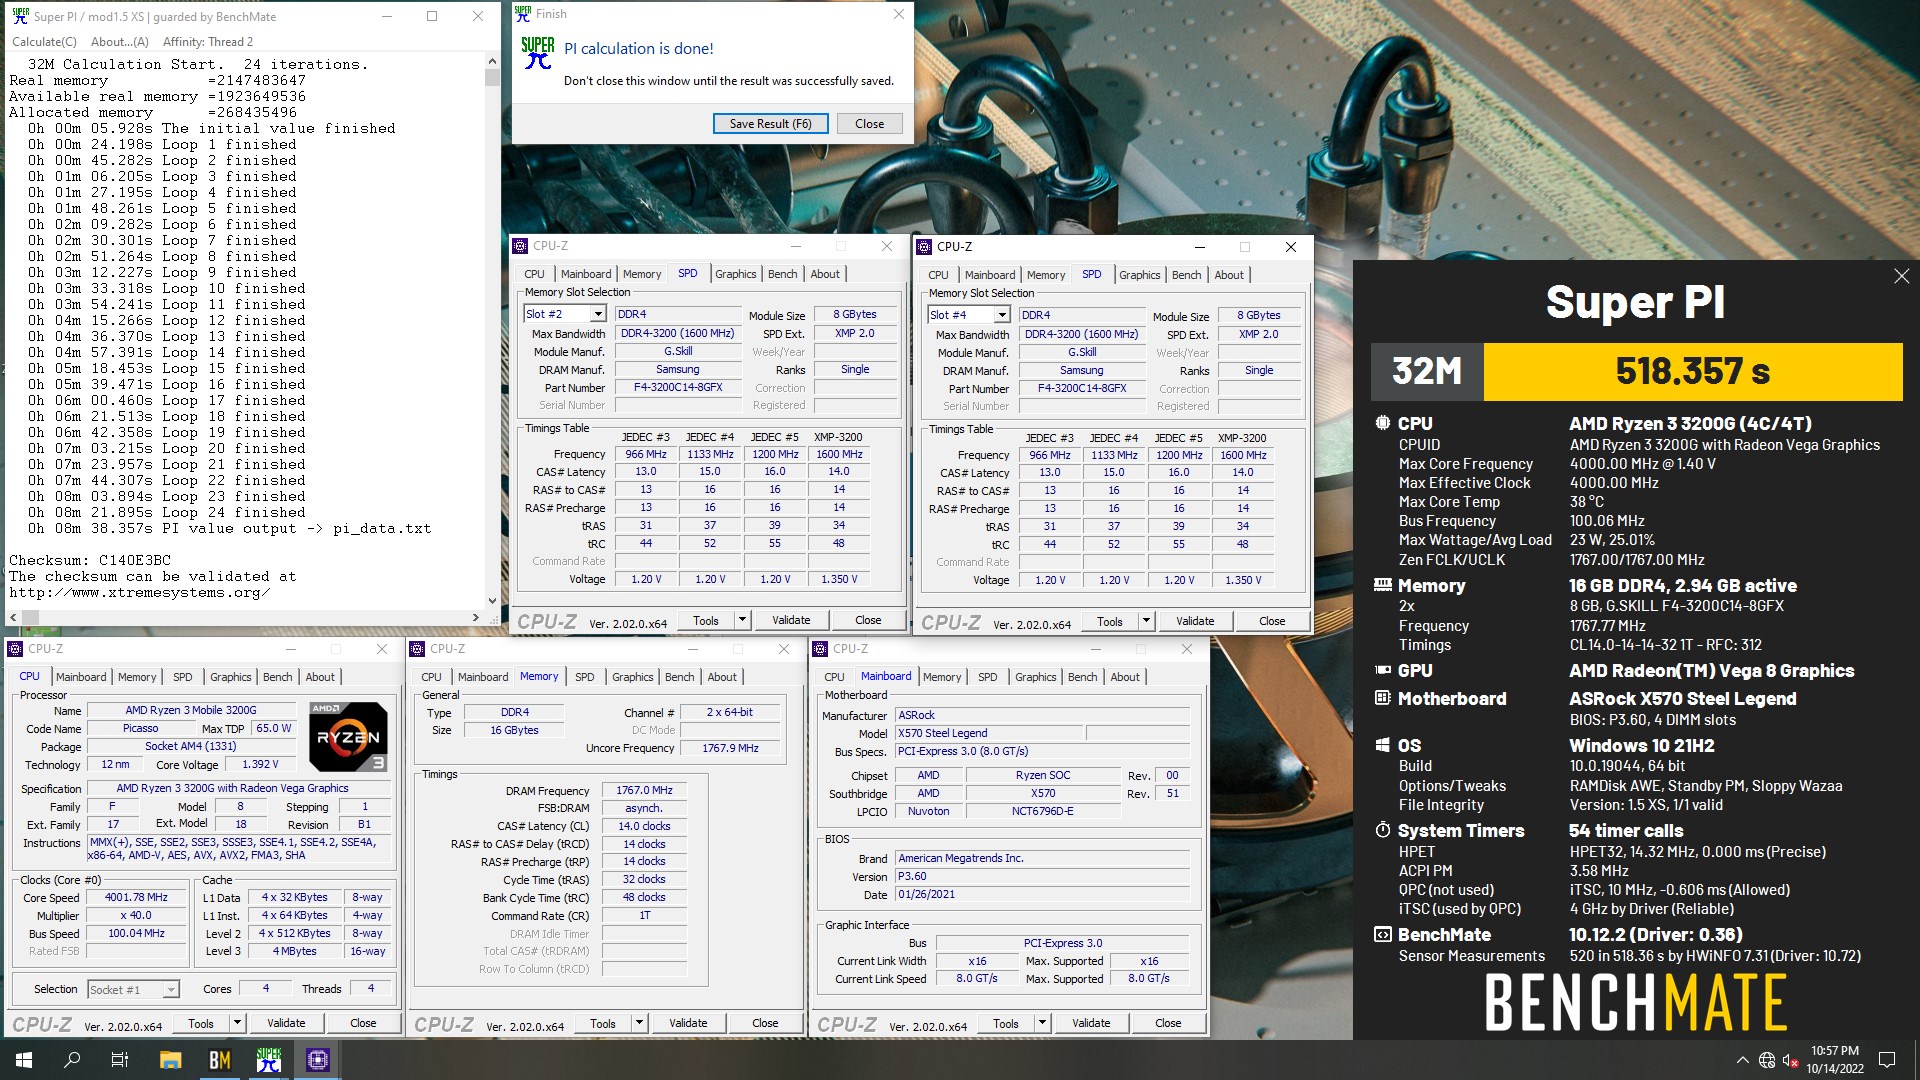The width and height of the screenshot is (1920, 1080).
Task: Click Close in the Finish dialog
Action: pos(869,124)
